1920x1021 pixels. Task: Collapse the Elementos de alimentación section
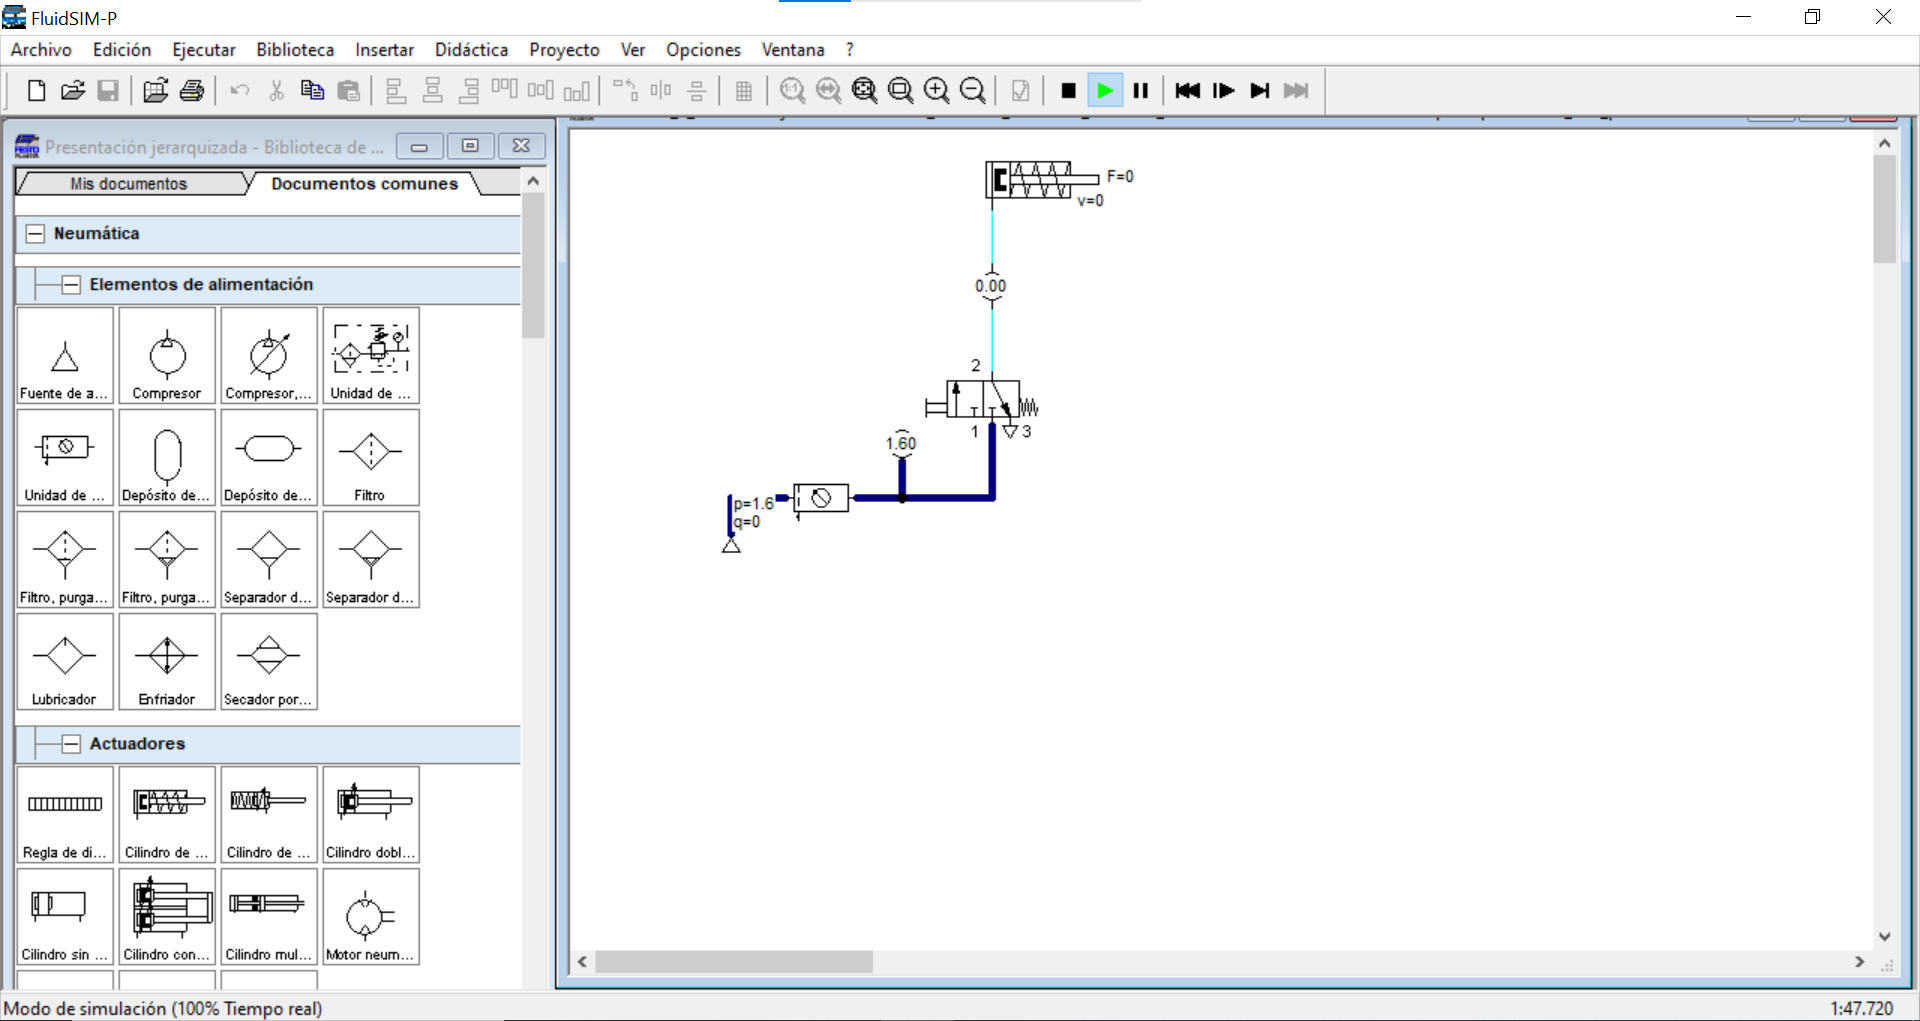click(71, 285)
